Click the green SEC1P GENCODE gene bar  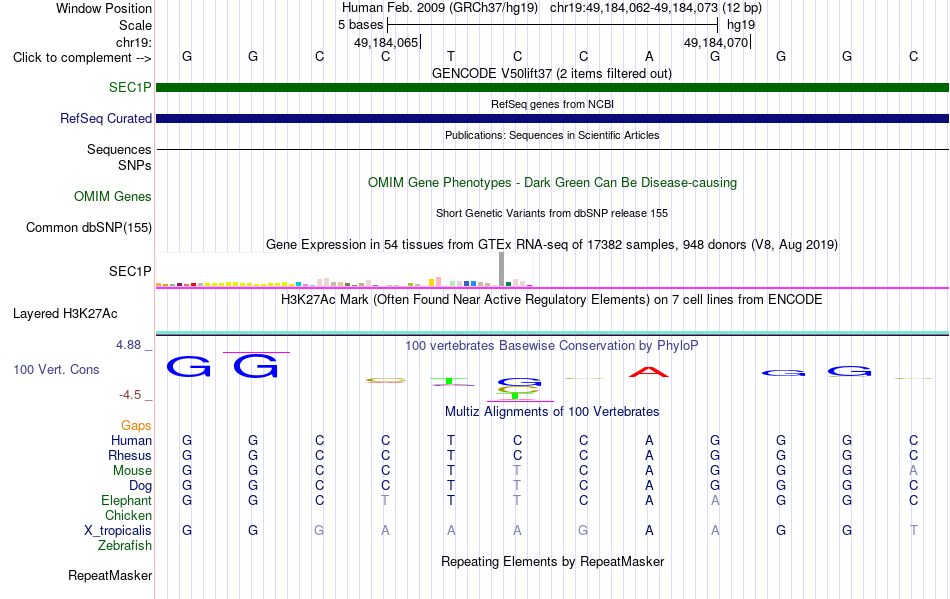click(x=552, y=88)
